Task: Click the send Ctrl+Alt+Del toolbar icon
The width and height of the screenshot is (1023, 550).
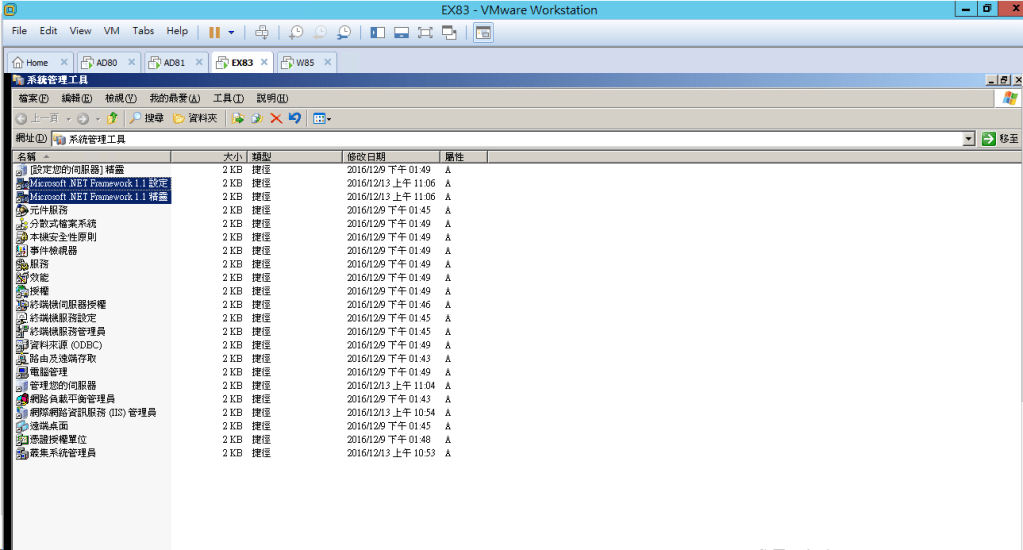Action: click(262, 32)
